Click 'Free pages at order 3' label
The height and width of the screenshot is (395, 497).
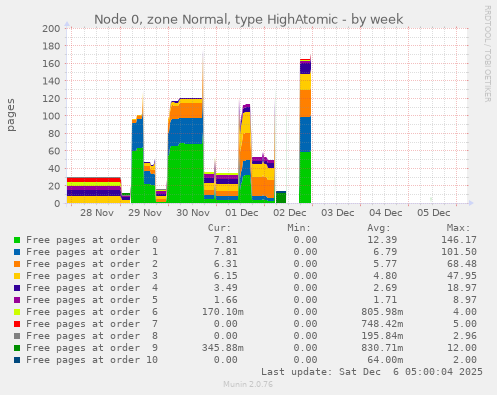(x=92, y=276)
